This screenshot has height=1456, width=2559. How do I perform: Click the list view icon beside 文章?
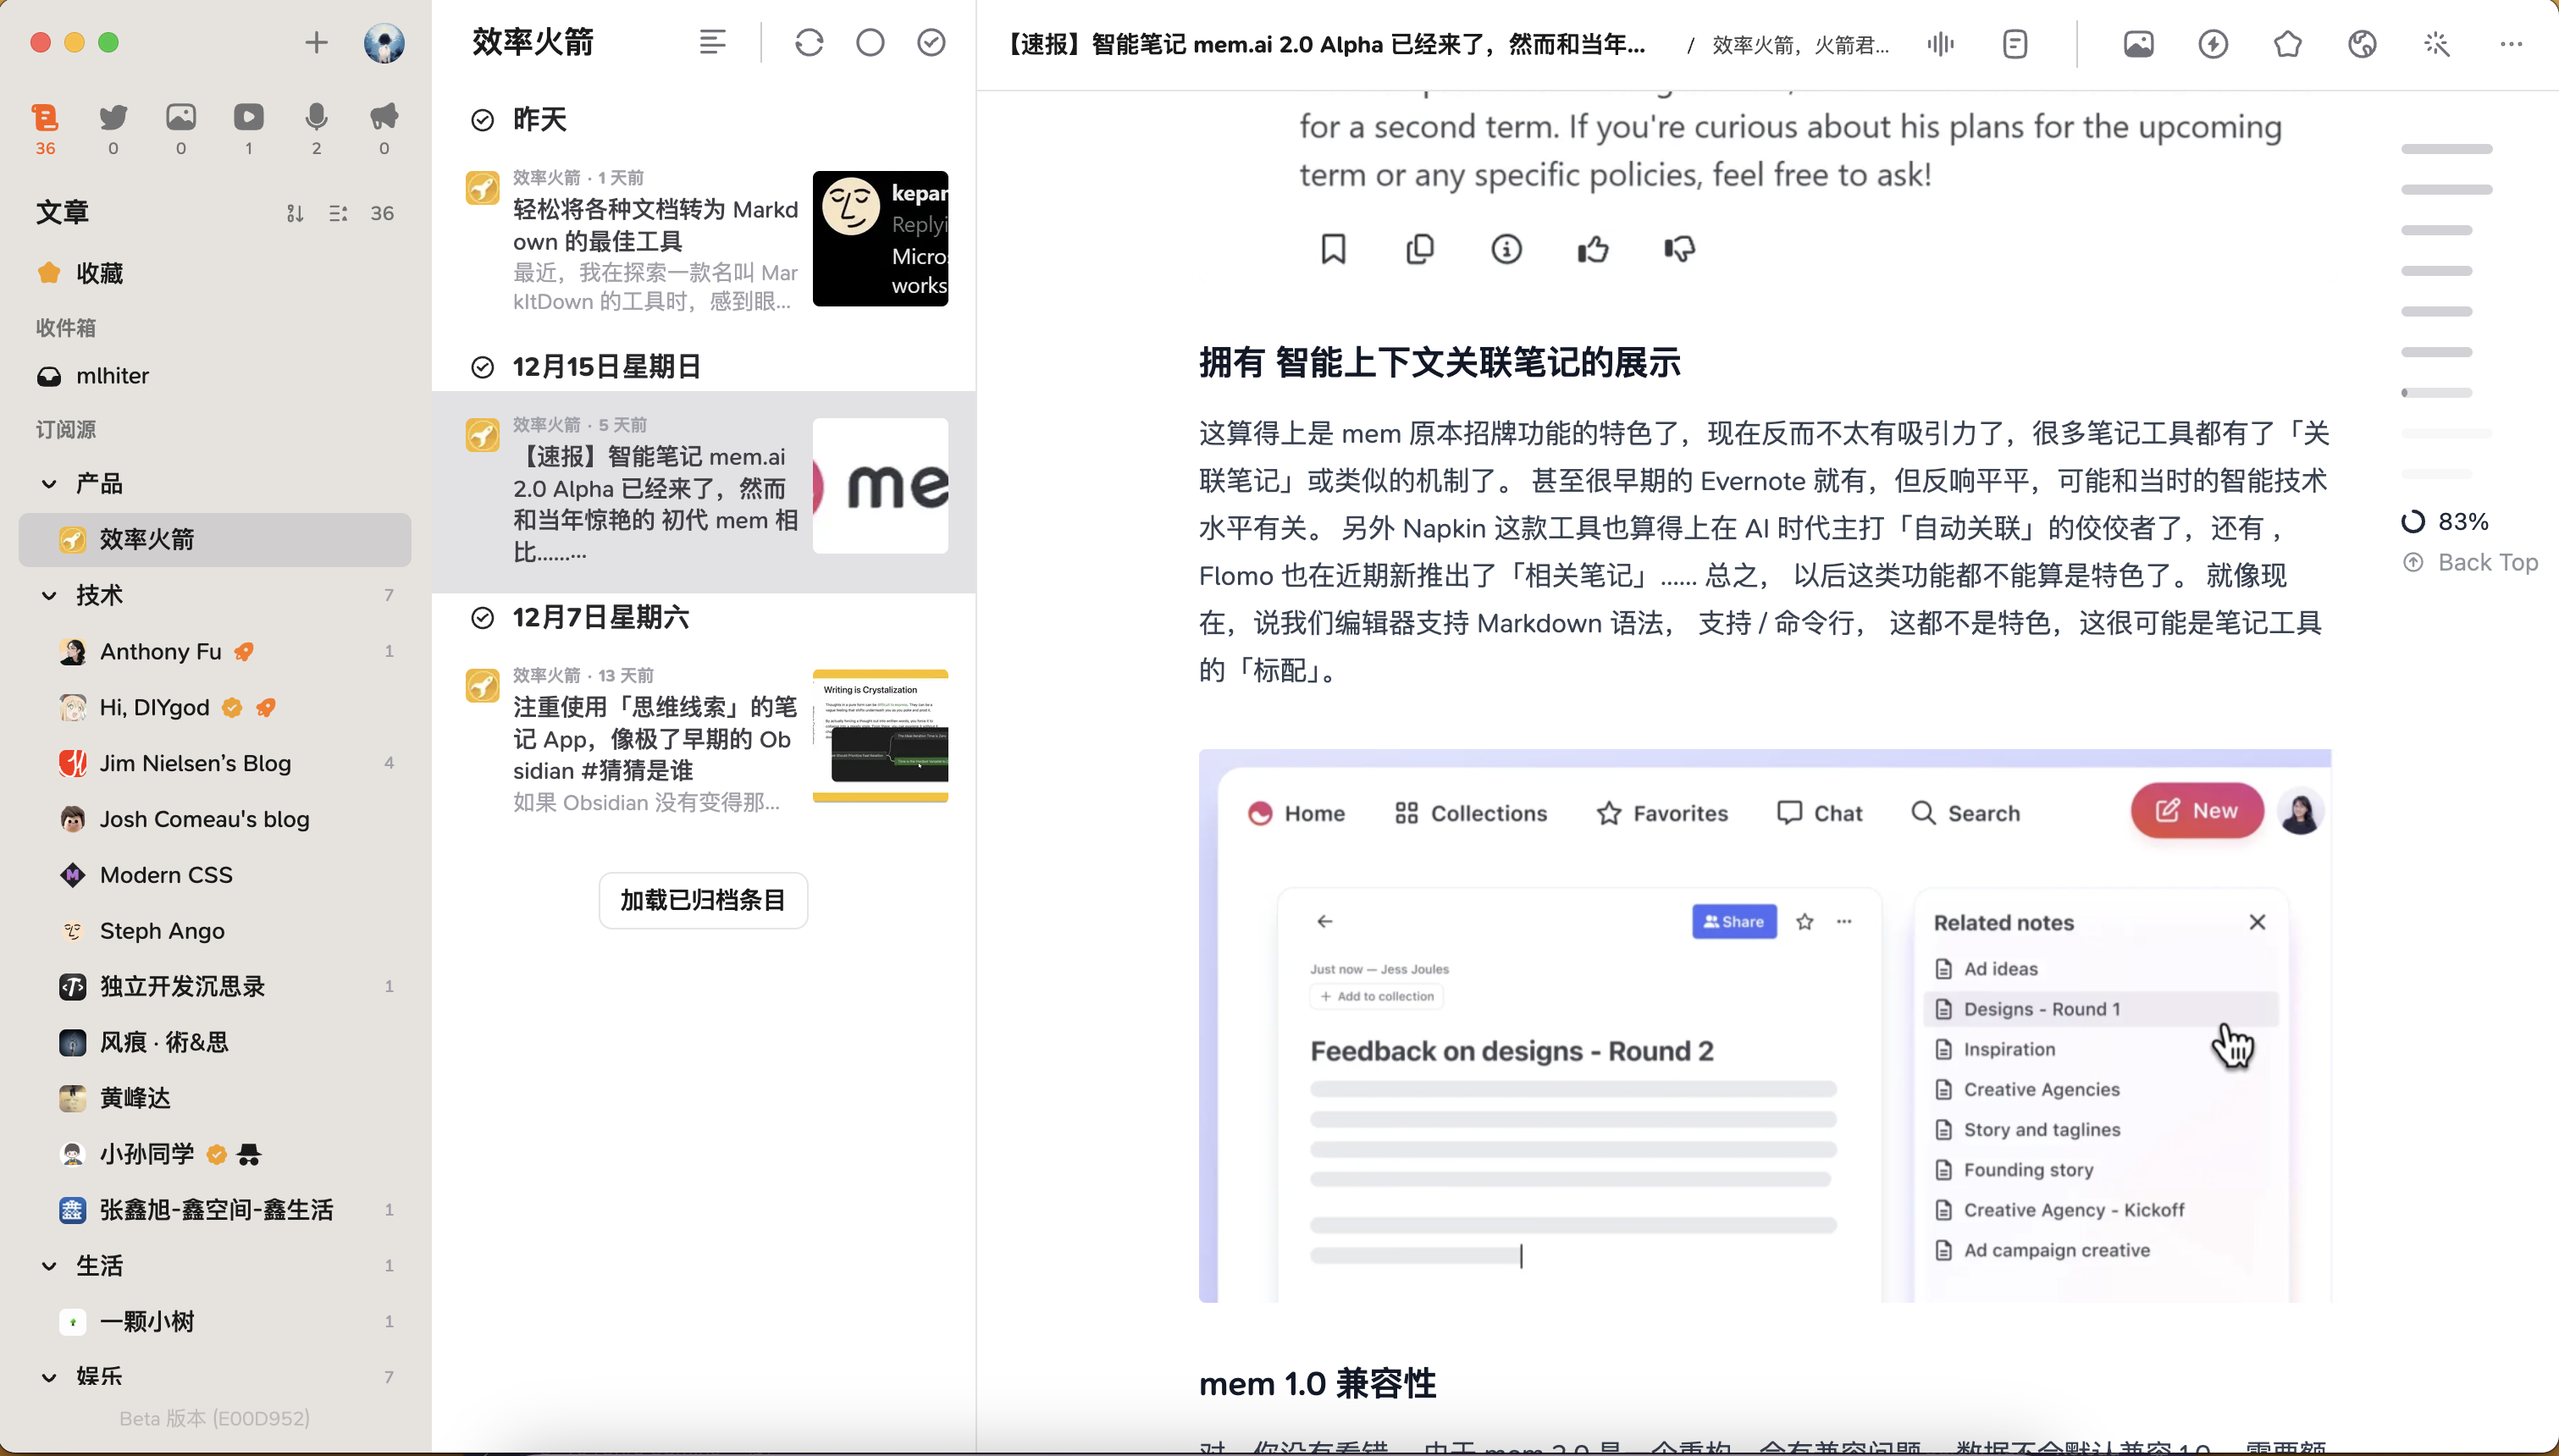338,213
